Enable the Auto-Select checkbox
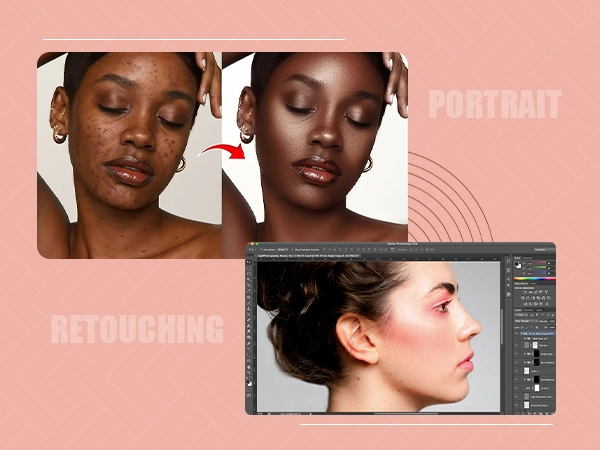Image resolution: width=600 pixels, height=450 pixels. (261, 249)
